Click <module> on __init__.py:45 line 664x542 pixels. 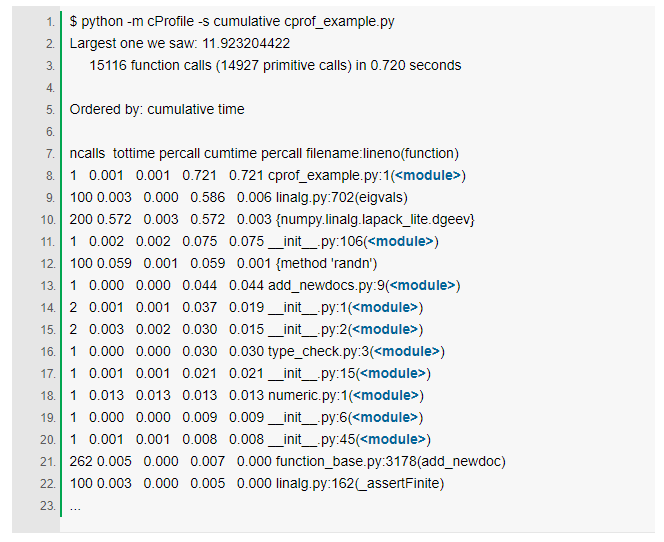tap(393, 440)
